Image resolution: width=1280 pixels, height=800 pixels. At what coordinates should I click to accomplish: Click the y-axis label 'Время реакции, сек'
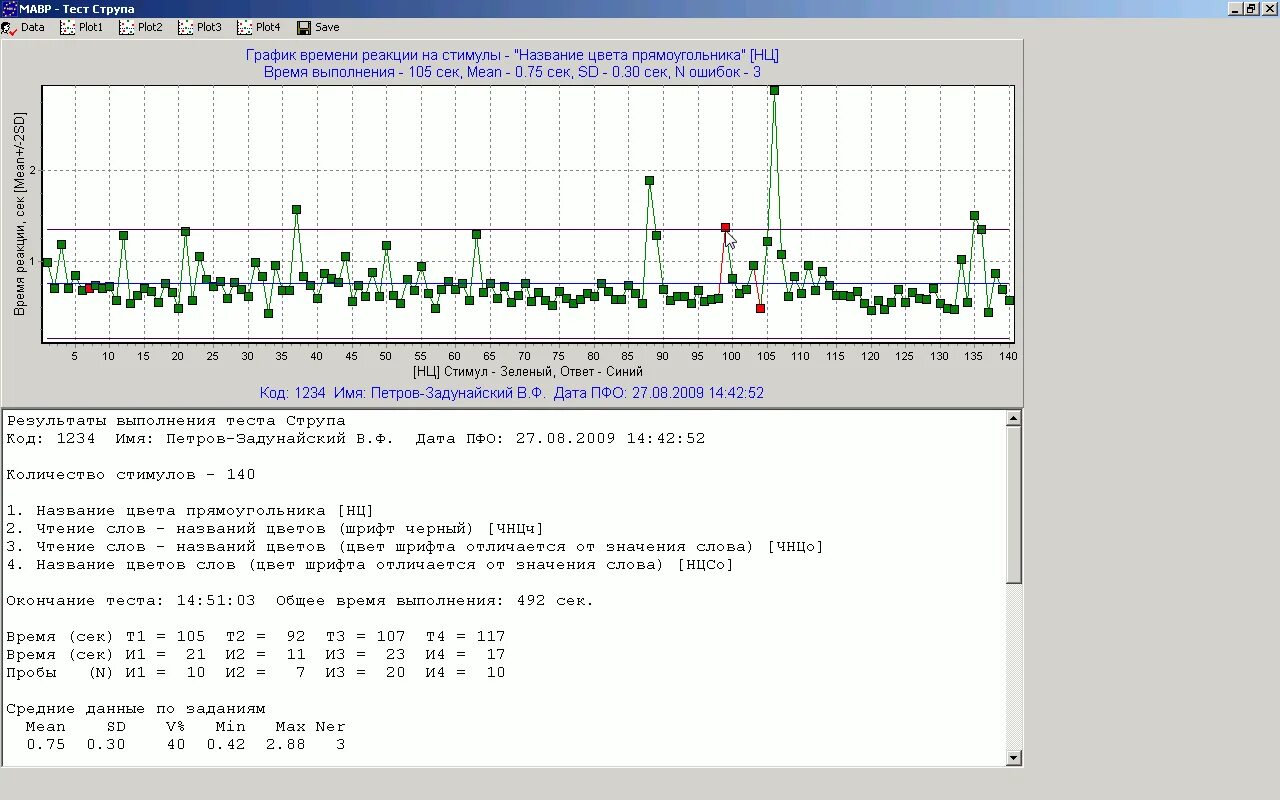coord(20,214)
